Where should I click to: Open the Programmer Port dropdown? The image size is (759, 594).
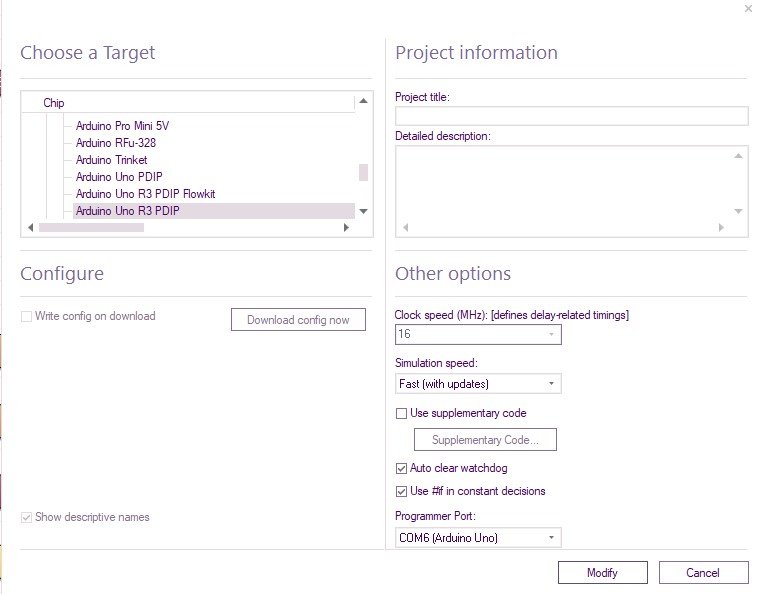(x=551, y=538)
